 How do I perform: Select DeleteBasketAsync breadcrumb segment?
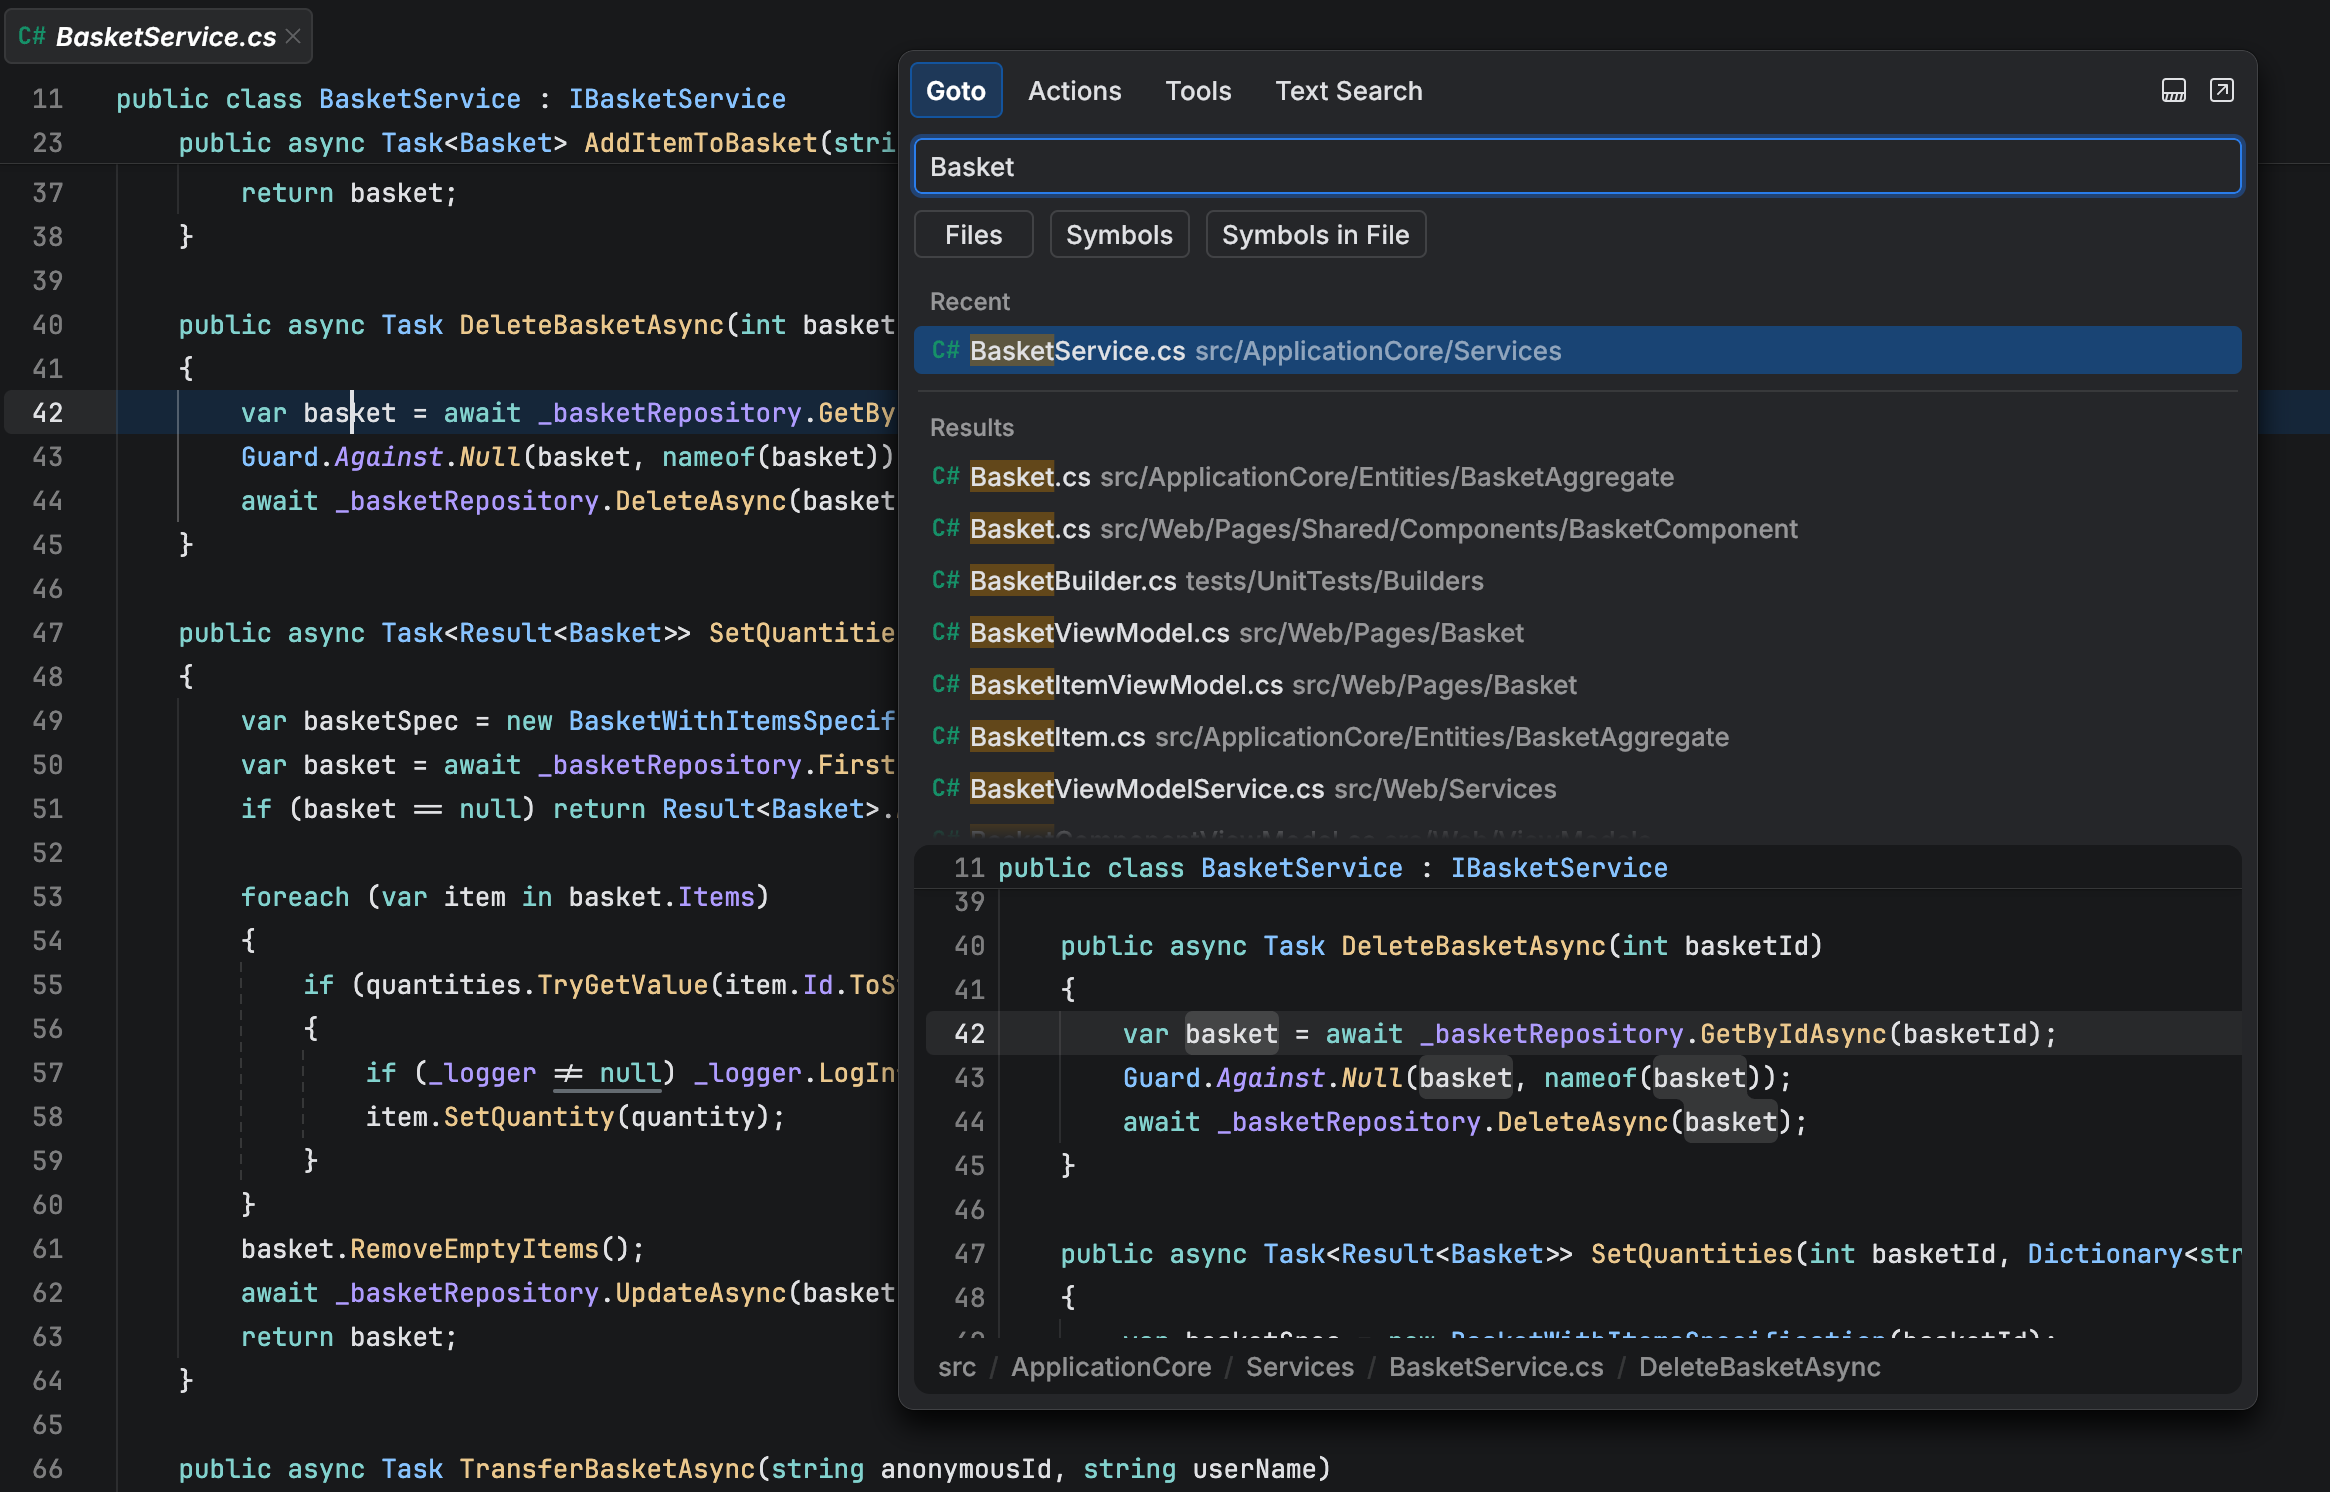[1758, 1367]
